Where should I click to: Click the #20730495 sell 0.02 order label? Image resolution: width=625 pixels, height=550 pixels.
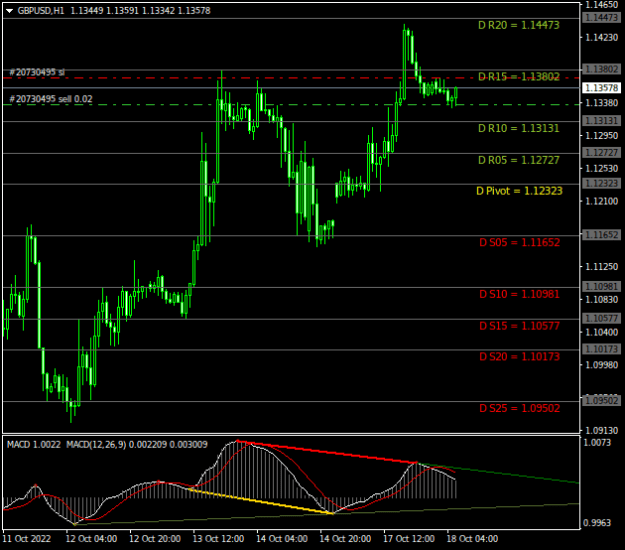(x=51, y=99)
